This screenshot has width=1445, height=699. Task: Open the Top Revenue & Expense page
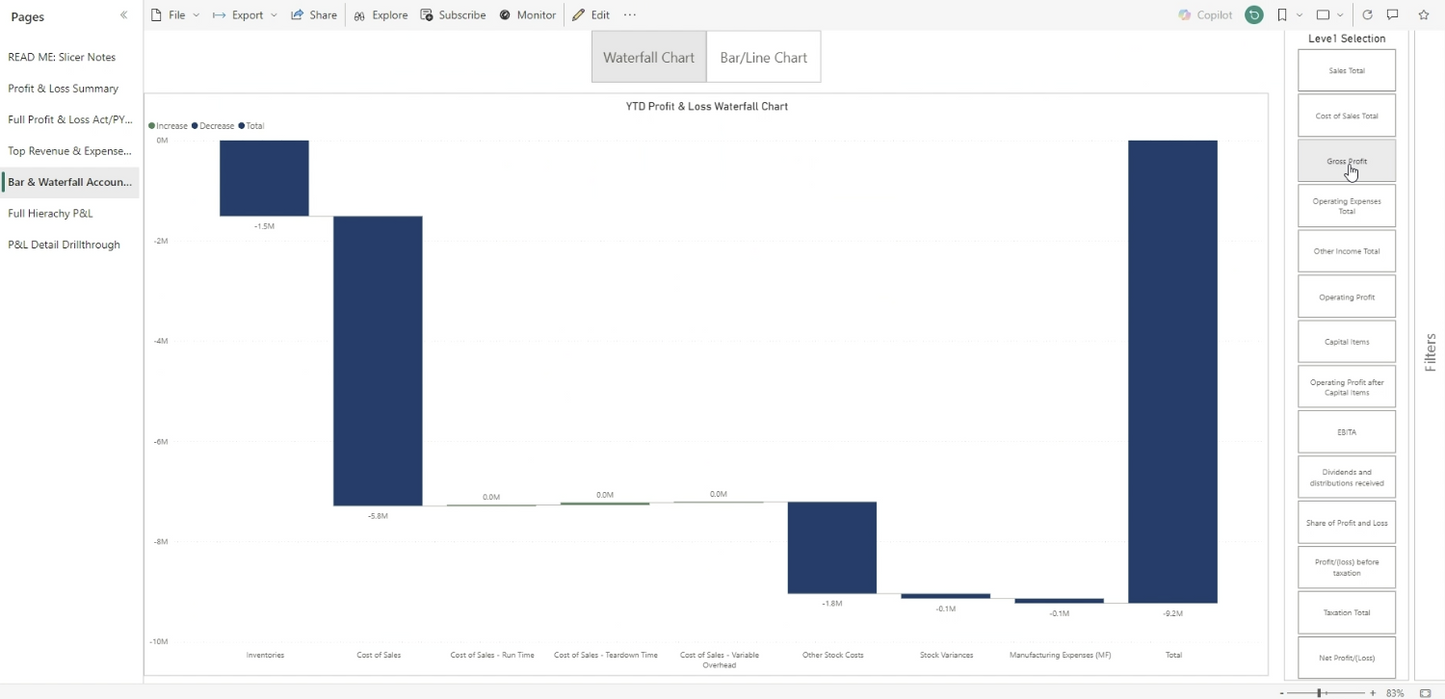click(70, 151)
